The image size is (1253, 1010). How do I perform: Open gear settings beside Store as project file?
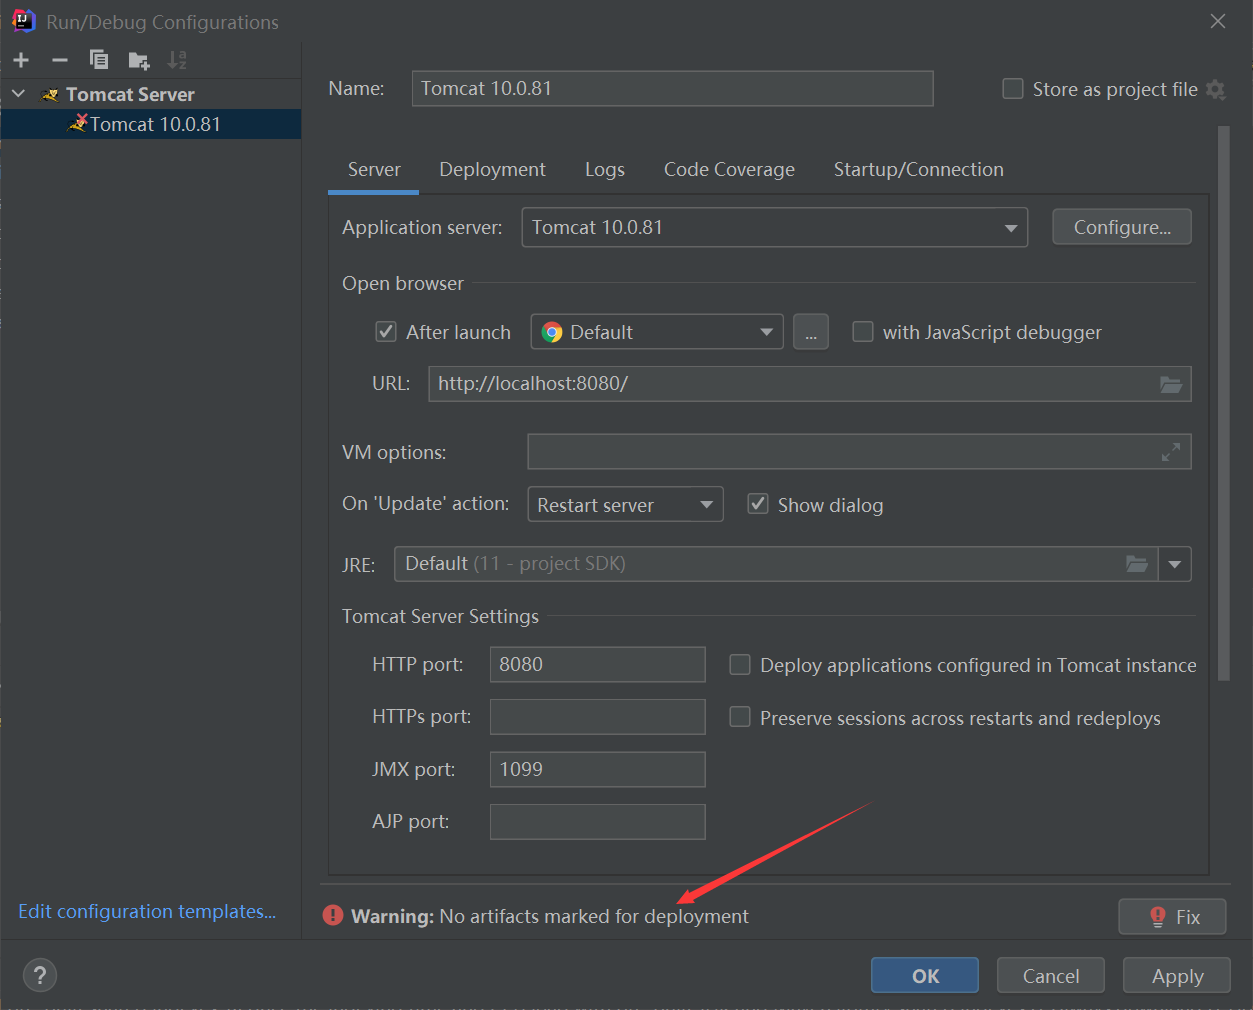(1216, 90)
